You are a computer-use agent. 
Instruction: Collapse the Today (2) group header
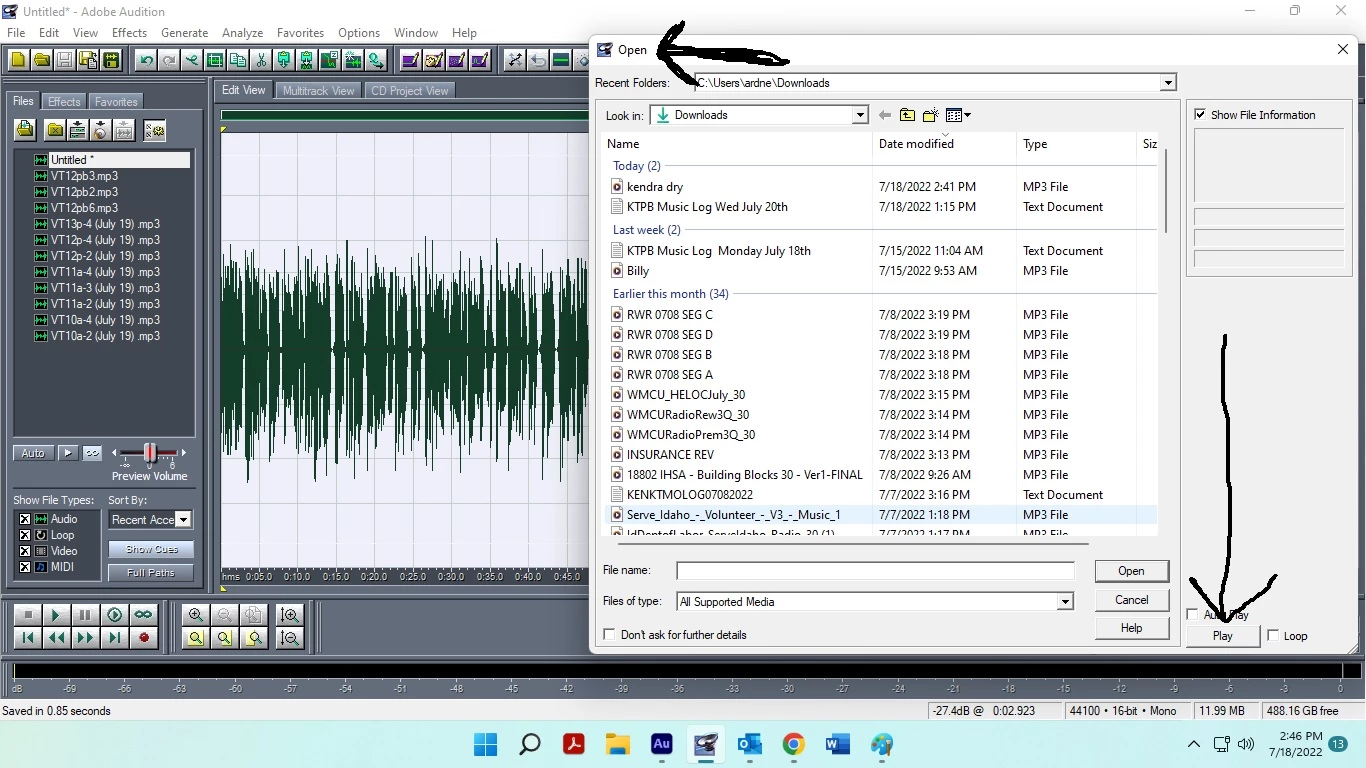[x=636, y=166]
